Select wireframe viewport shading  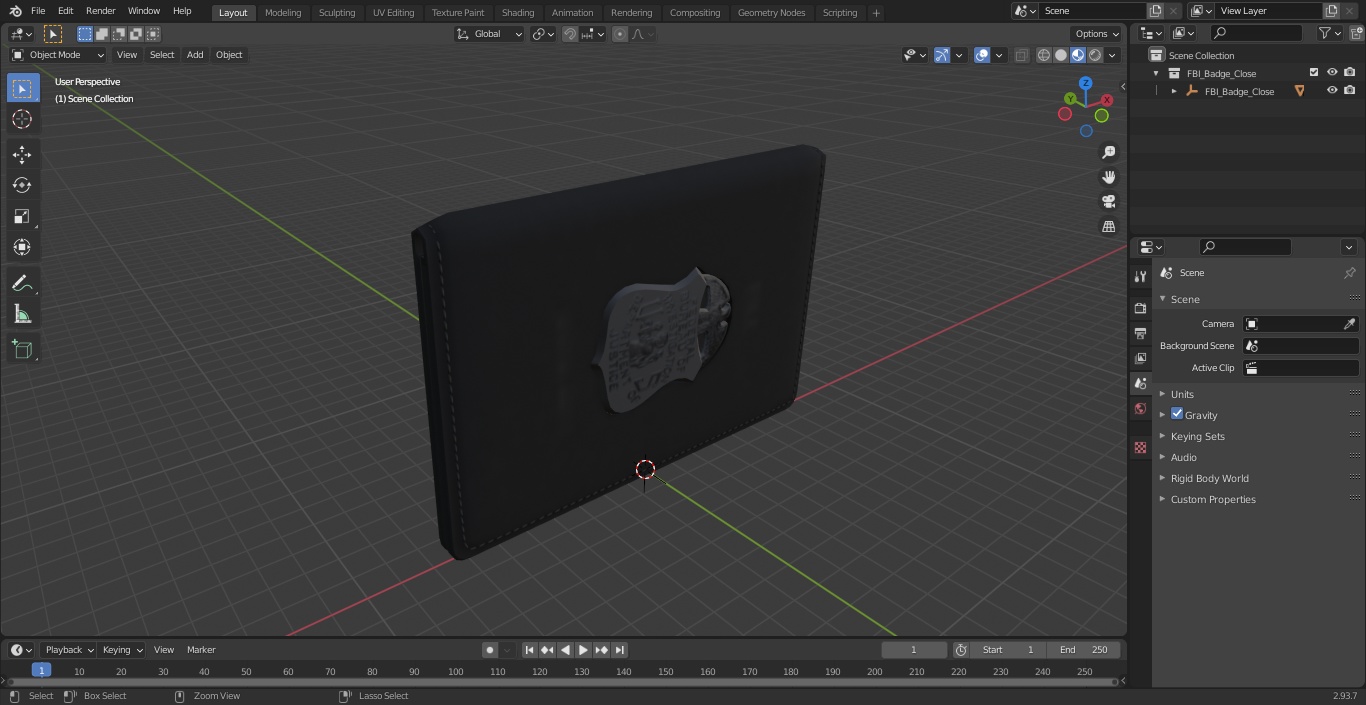1044,55
